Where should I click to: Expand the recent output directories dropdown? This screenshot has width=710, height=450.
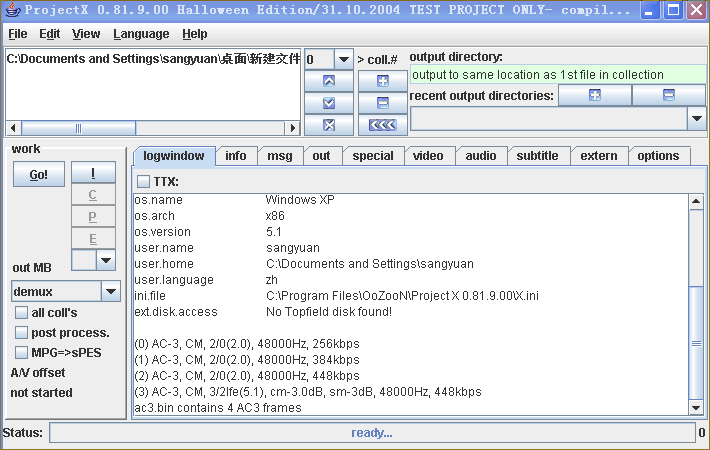pyautogui.click(x=697, y=119)
